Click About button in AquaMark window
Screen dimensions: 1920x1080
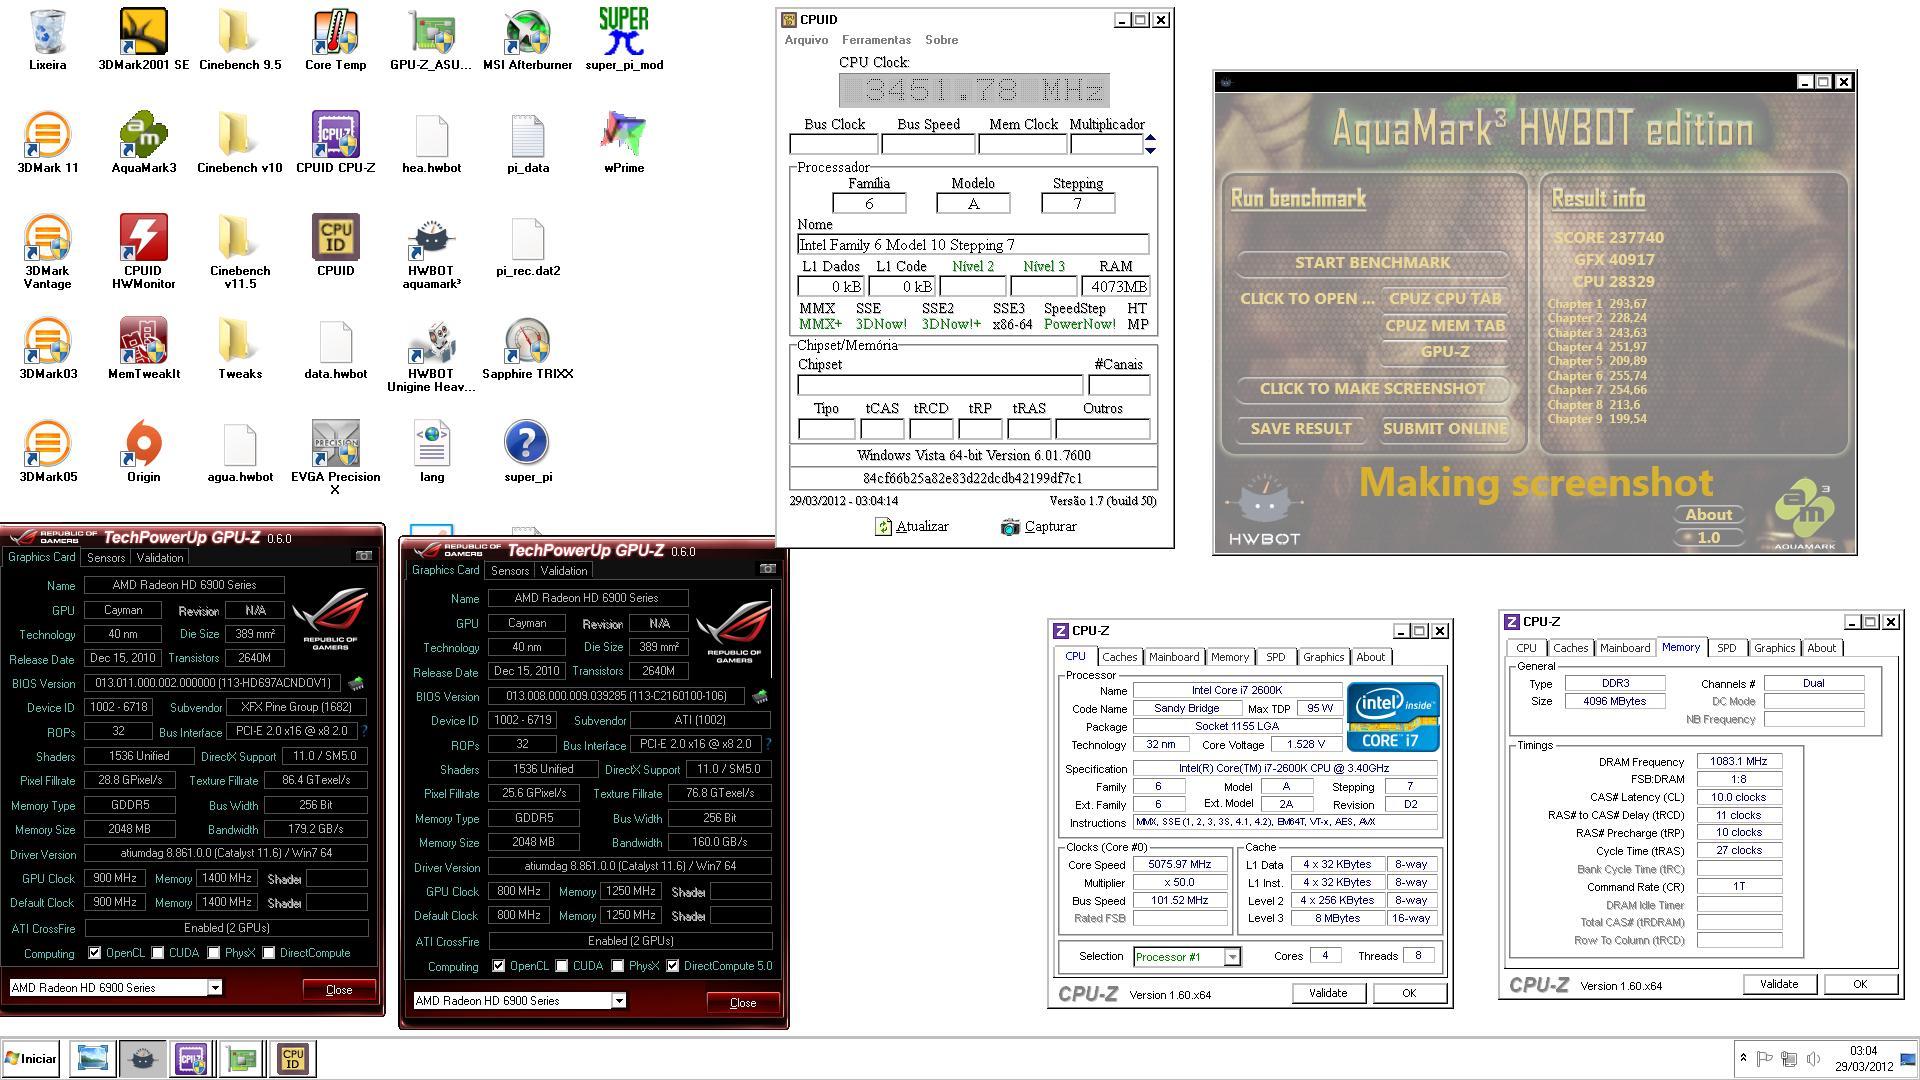click(x=1708, y=515)
